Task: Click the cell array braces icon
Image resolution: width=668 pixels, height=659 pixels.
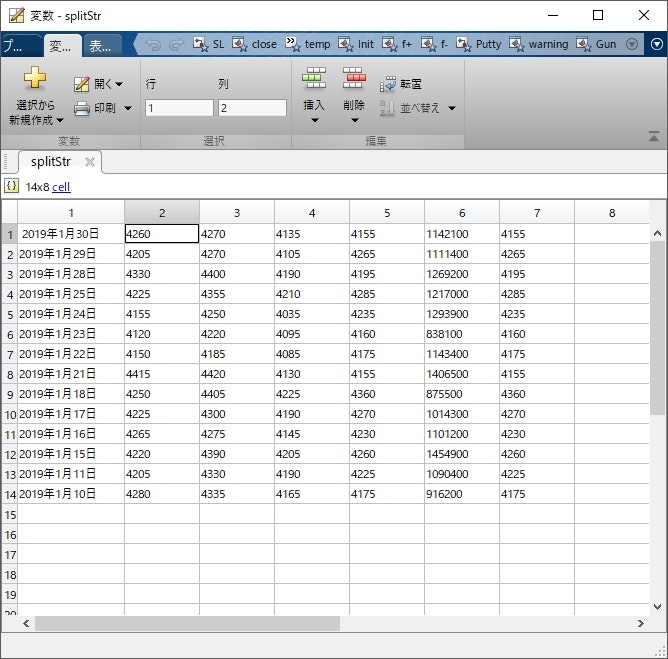Action: coord(11,186)
